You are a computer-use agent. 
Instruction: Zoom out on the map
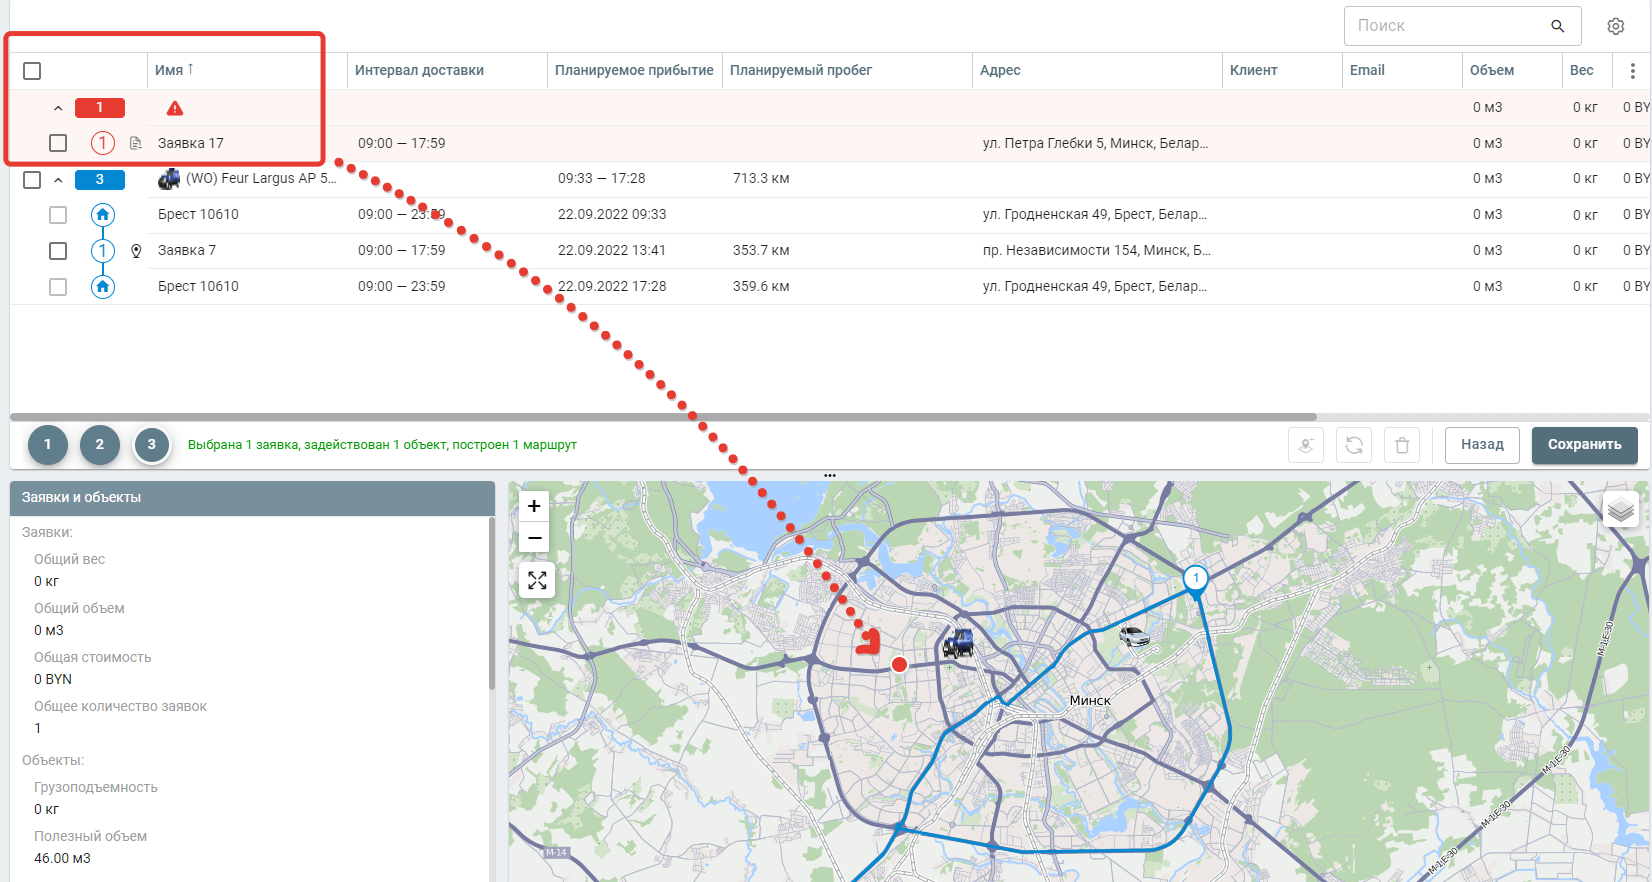coord(534,538)
